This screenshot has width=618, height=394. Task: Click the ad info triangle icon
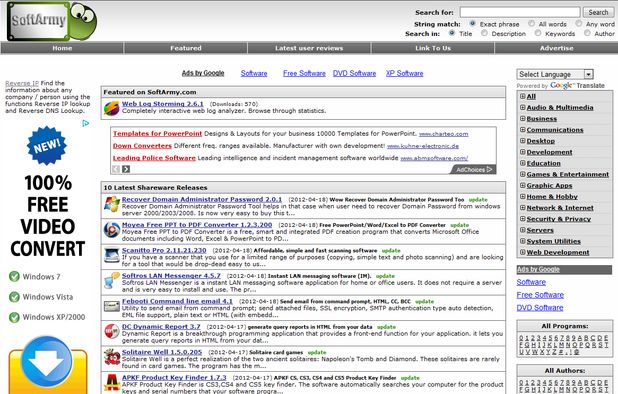pos(86,123)
